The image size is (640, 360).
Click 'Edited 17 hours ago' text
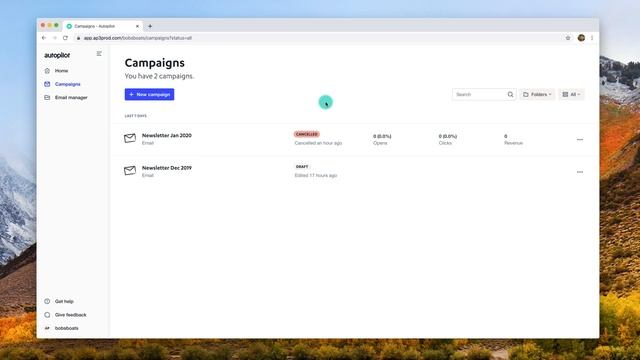coord(316,176)
